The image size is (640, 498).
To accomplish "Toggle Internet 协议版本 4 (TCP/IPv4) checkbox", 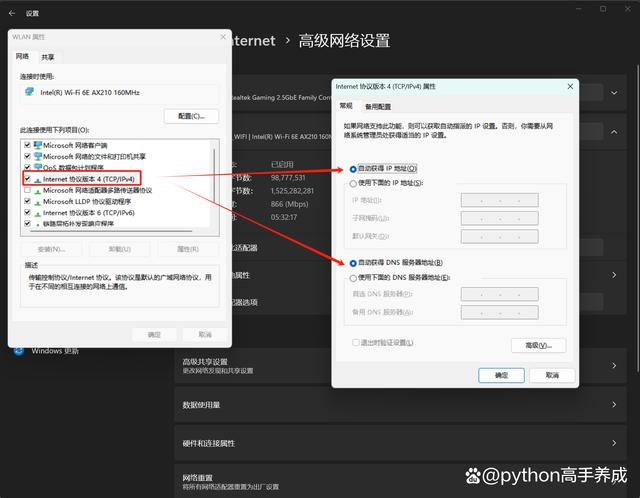I will tap(27, 178).
